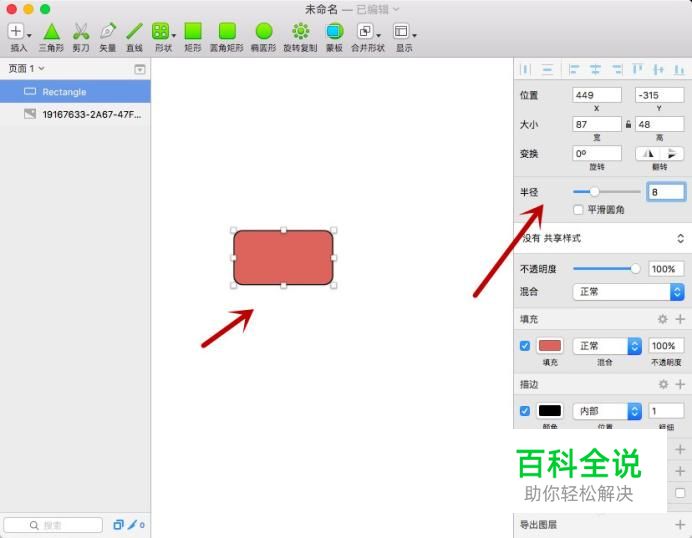Screen dimensions: 692x538
Task: Uncheck the border (描边) enable checkbox
Action: 525,411
